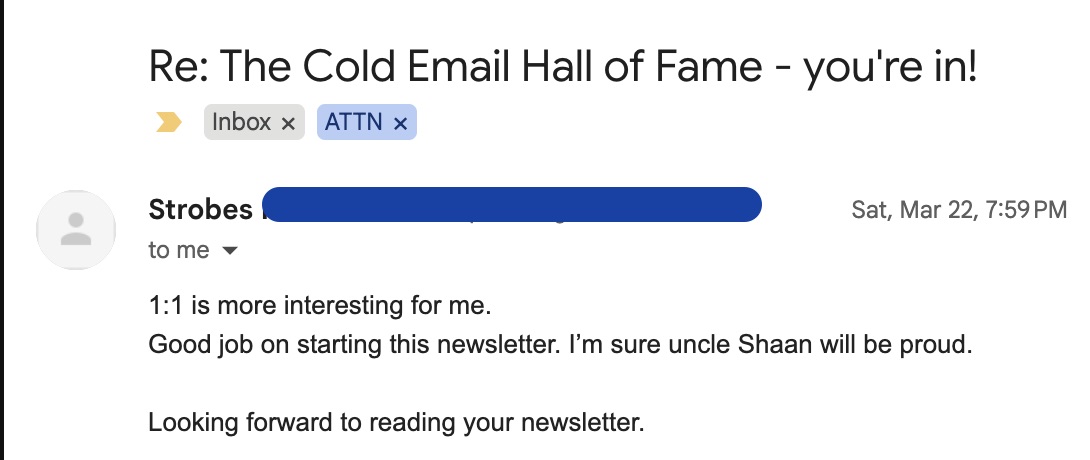
Task: Click "Re:" at the subject start
Action: click(x=177, y=66)
